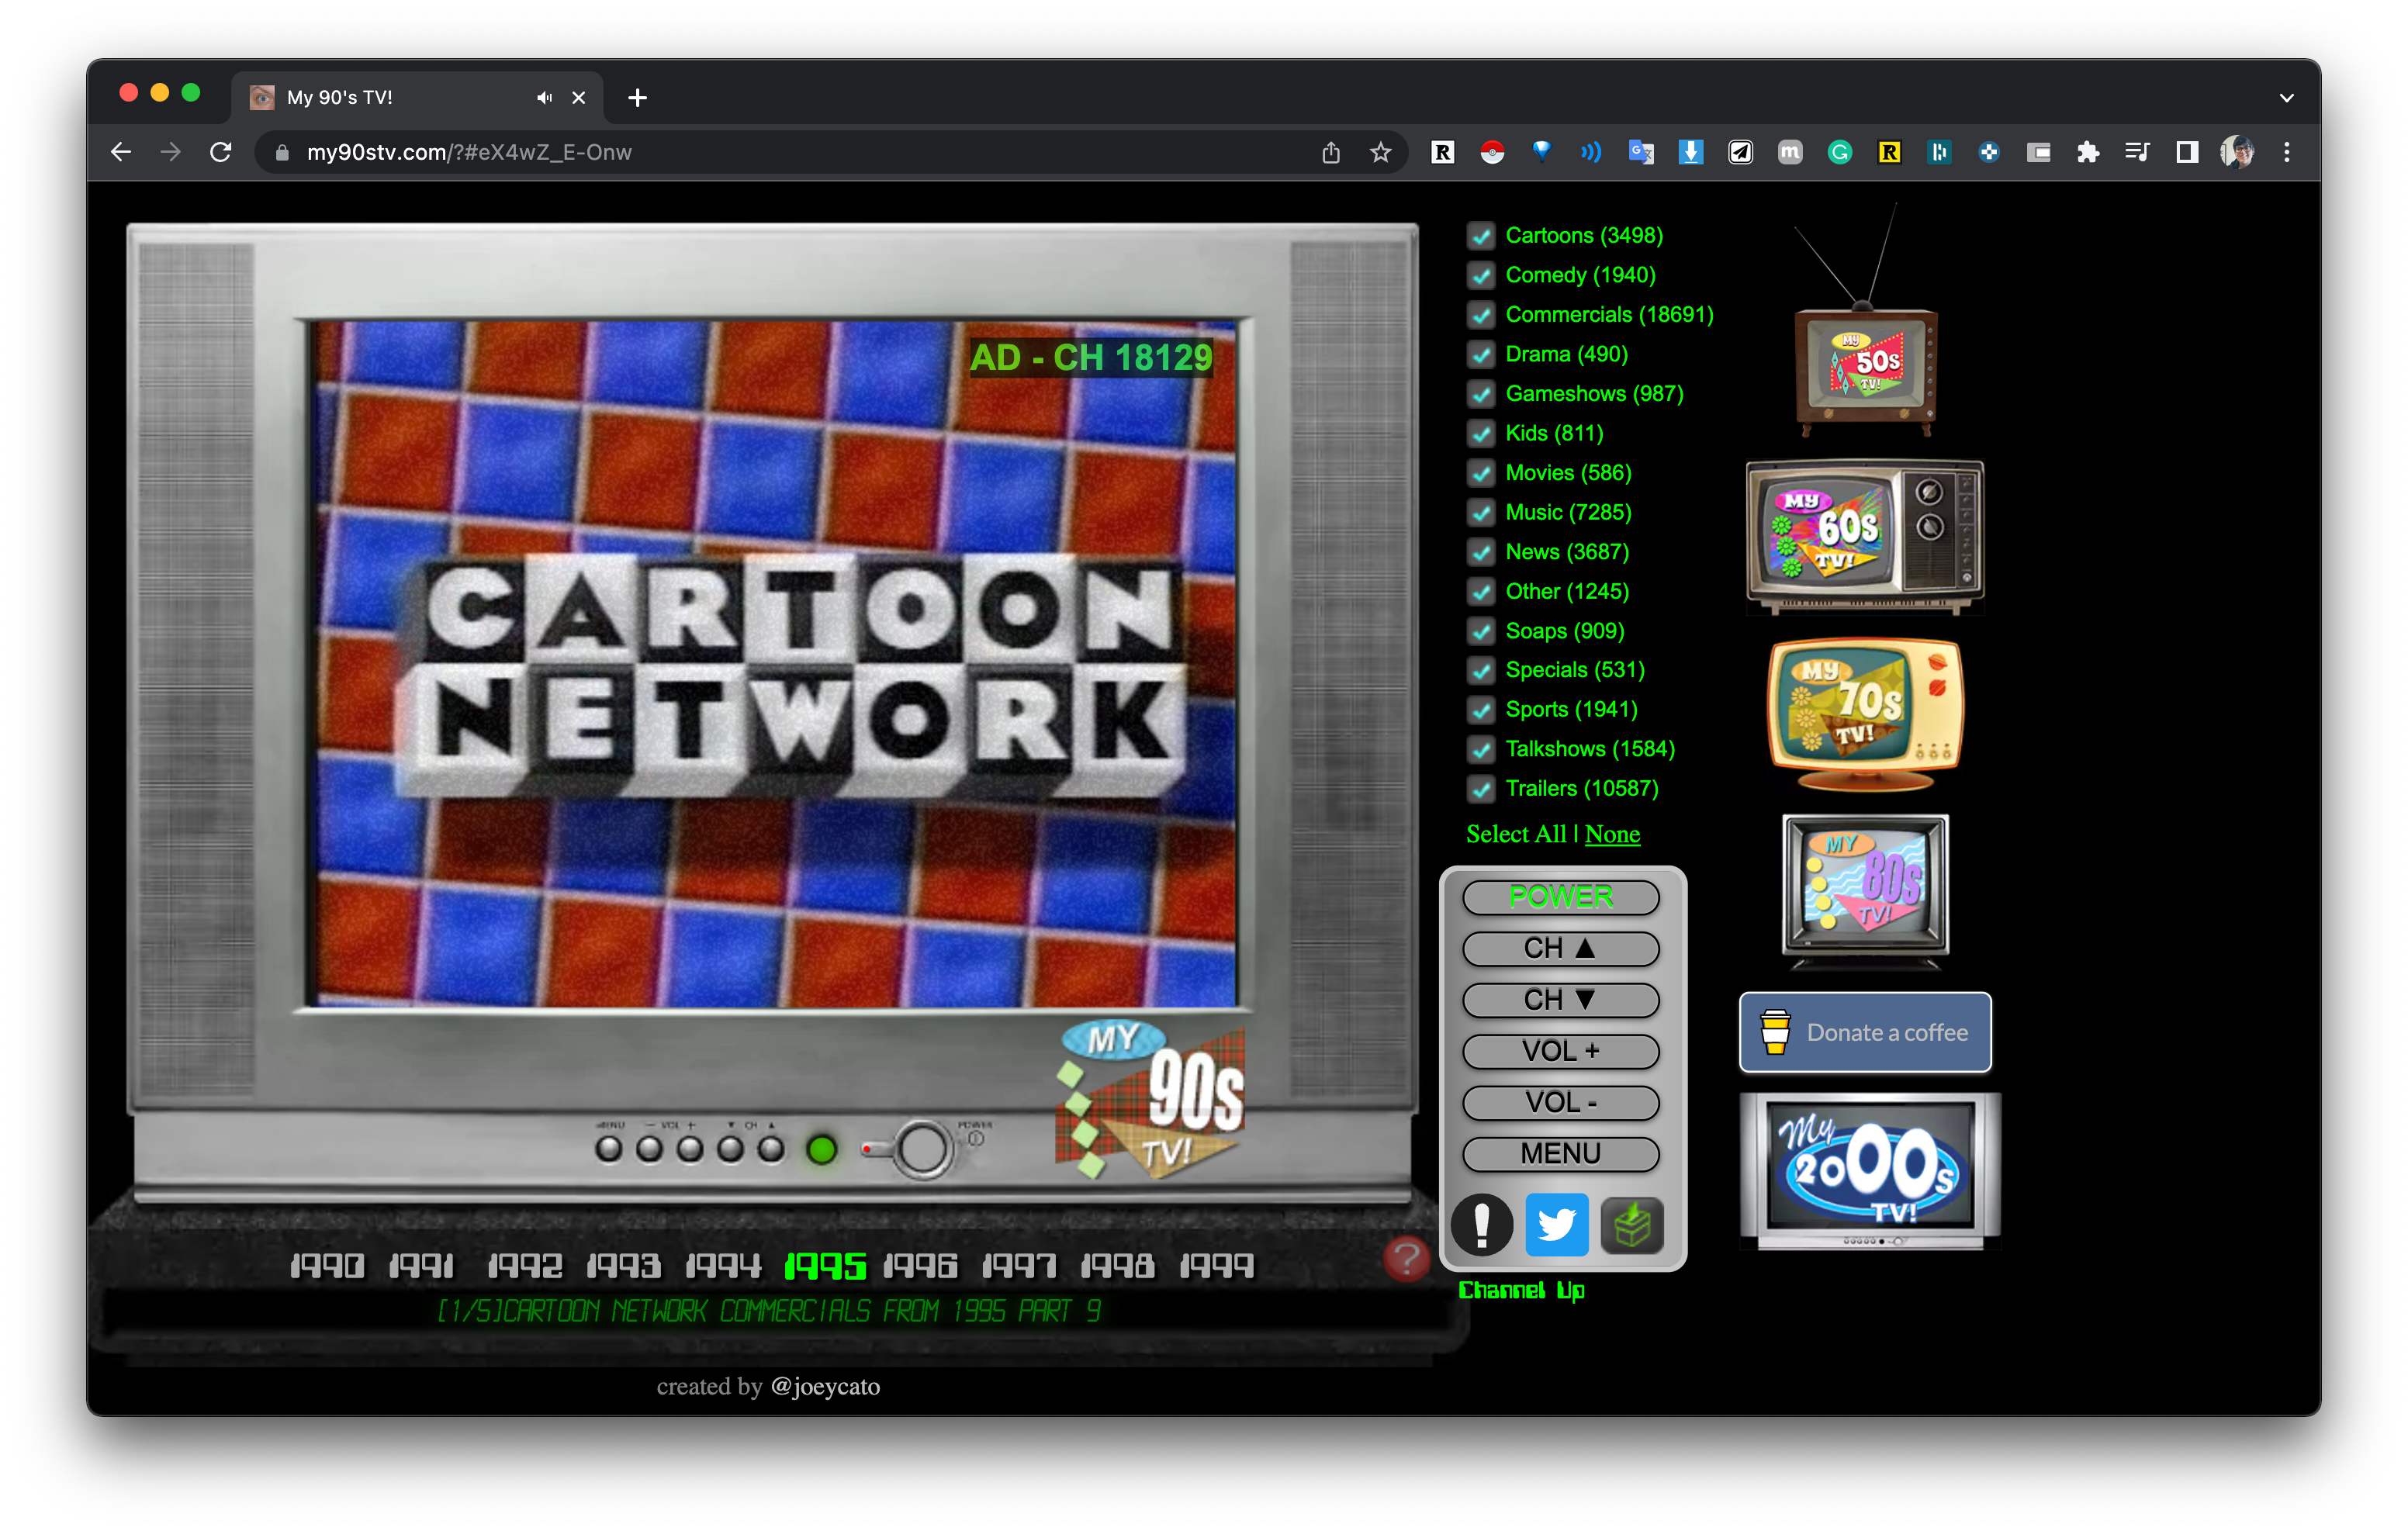This screenshot has width=2408, height=1531.
Task: Open the Extensions puzzle icon
Action: click(x=2087, y=152)
